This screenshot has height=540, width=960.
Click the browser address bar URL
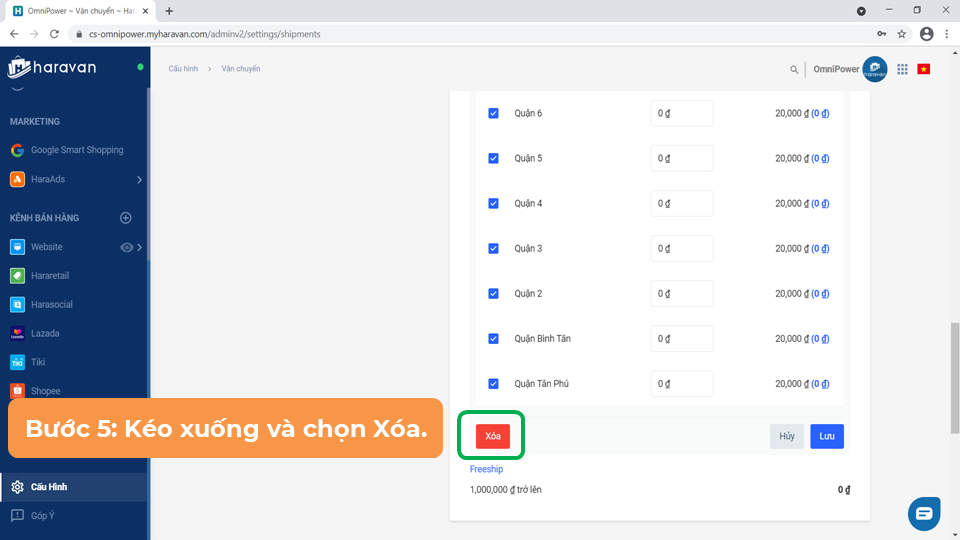(x=204, y=34)
